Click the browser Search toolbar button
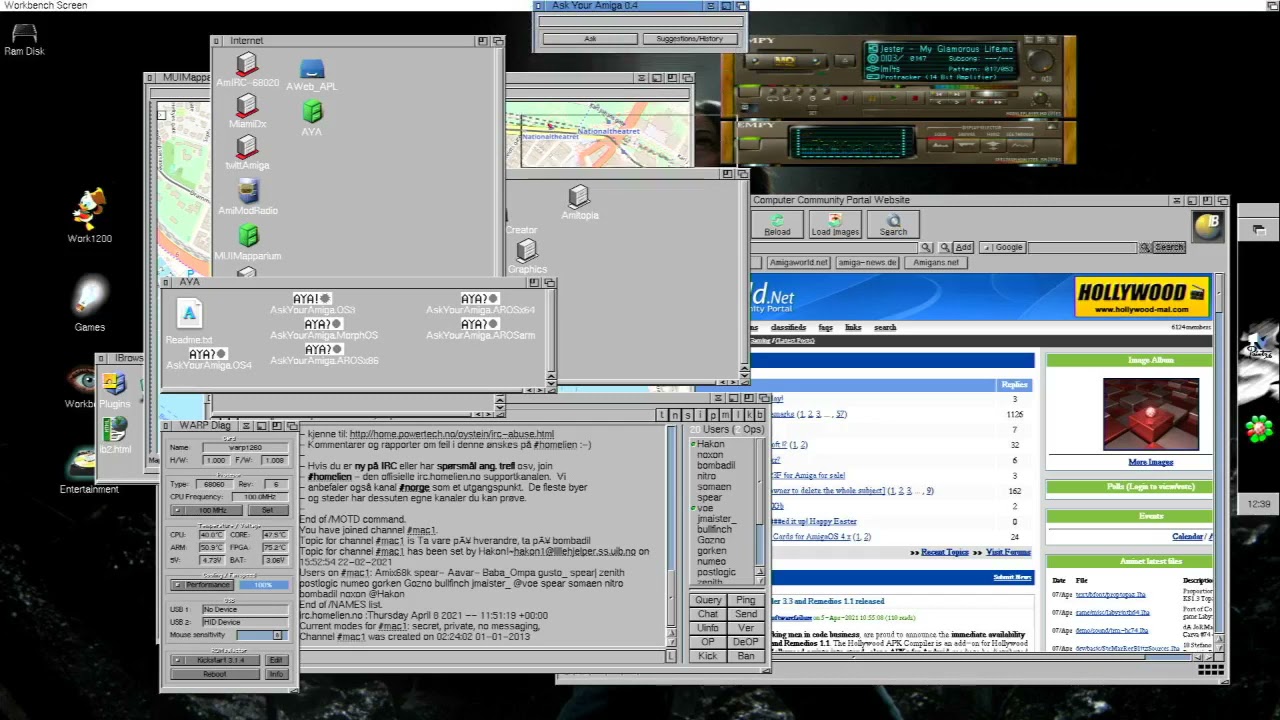The height and width of the screenshot is (720, 1280). pyautogui.click(x=893, y=225)
